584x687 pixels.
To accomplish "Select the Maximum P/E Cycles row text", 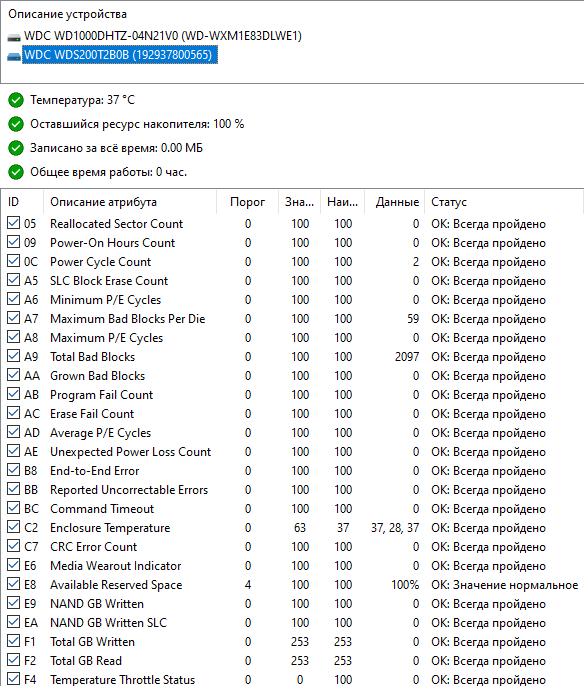I will [106, 338].
